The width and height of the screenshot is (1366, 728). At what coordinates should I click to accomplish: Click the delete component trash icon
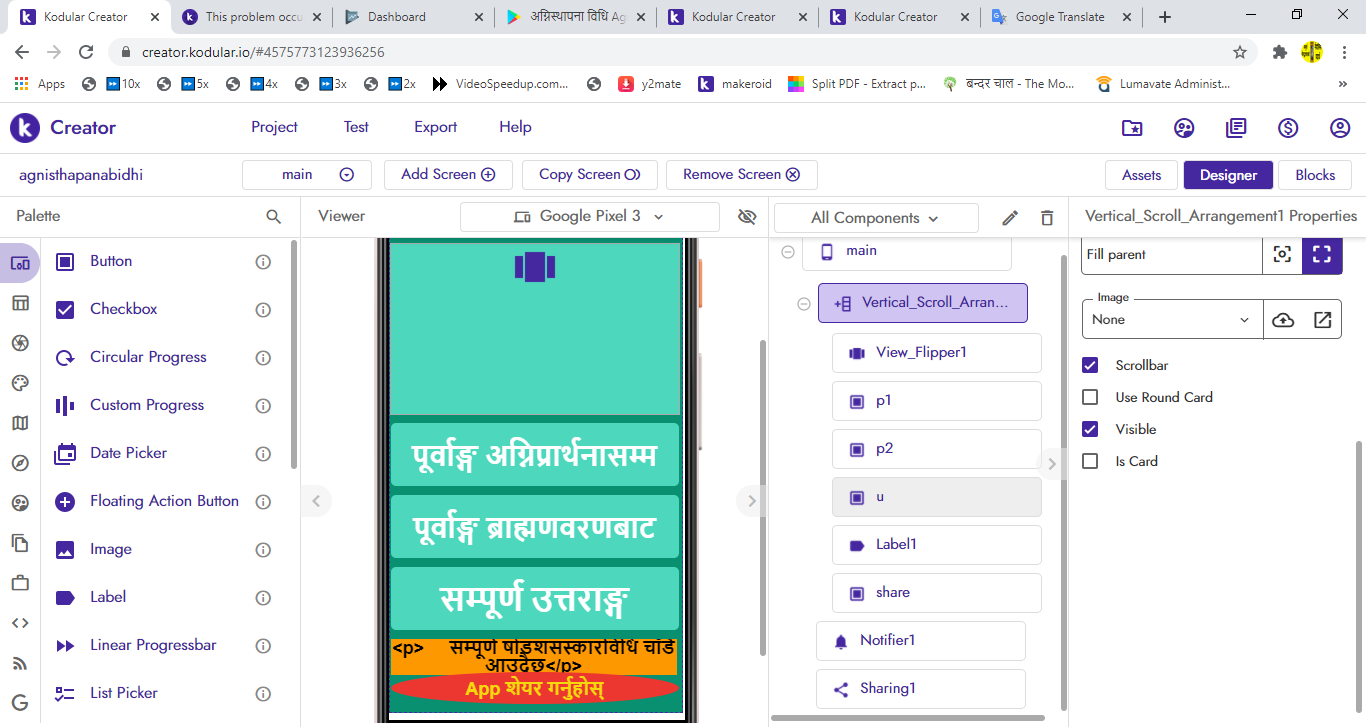1047,218
